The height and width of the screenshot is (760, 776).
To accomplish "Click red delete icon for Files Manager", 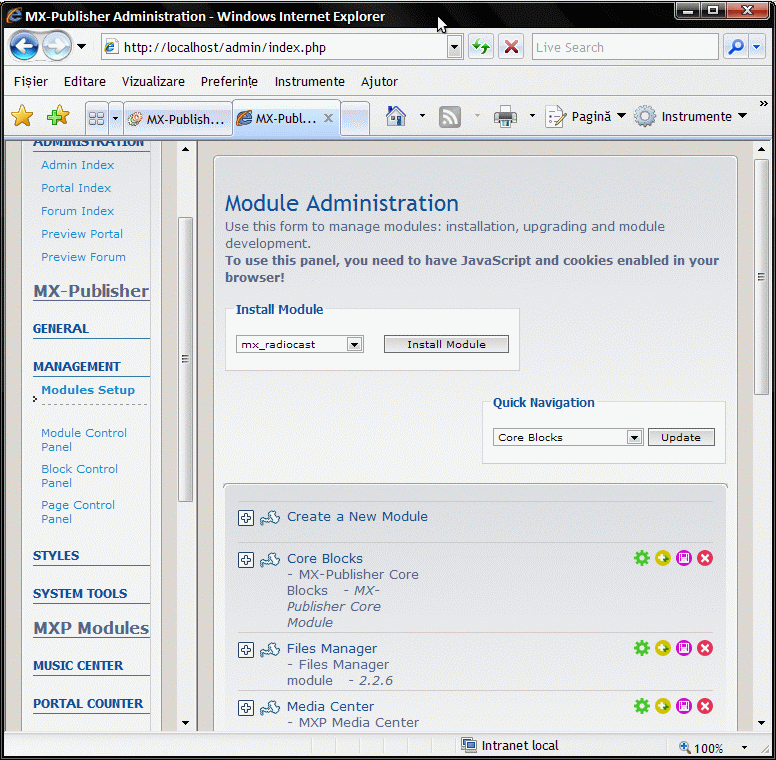I will (705, 648).
